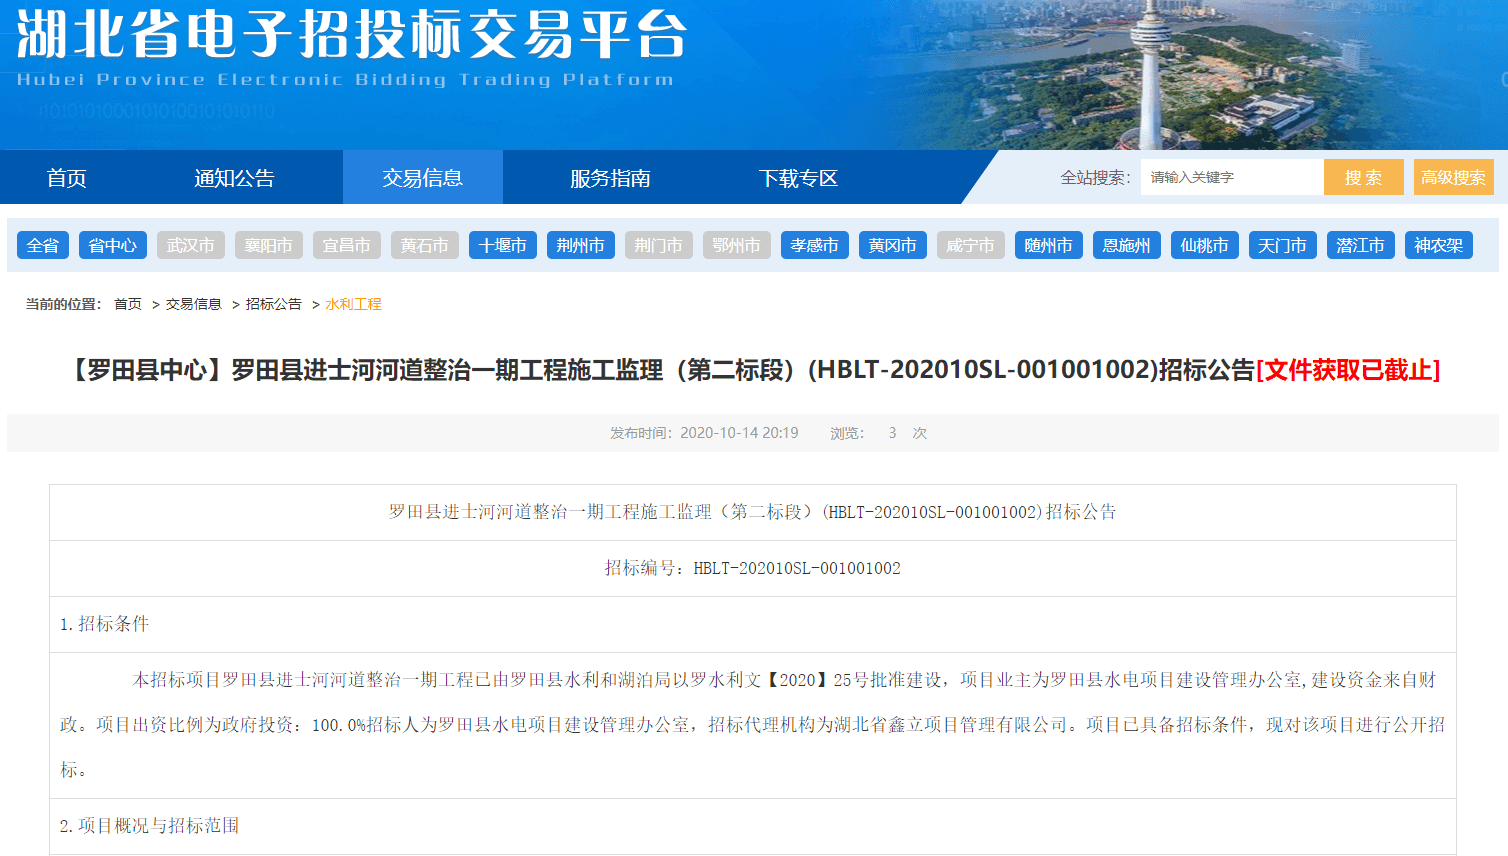Choose 神农架 from the region list
This screenshot has width=1508, height=856.
[1439, 245]
